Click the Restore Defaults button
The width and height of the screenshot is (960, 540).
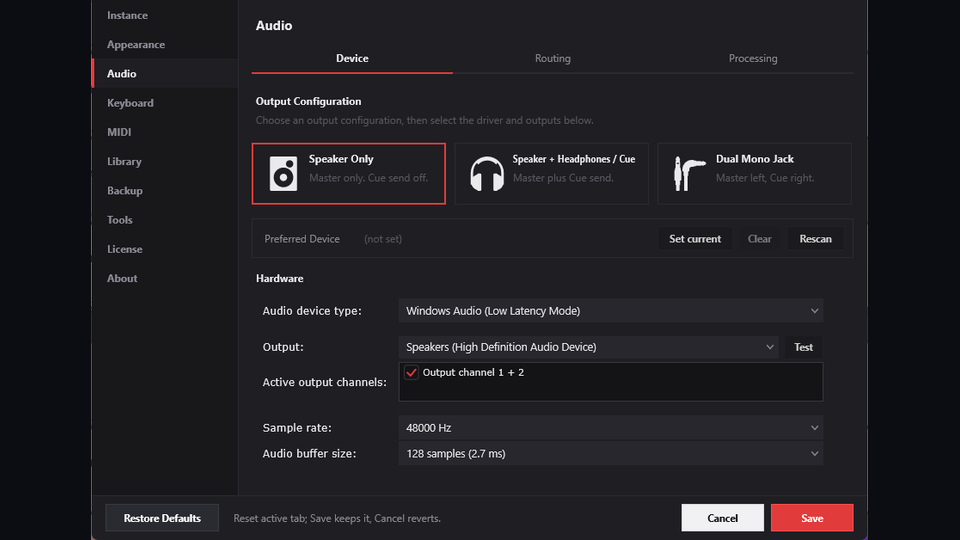pos(162,518)
